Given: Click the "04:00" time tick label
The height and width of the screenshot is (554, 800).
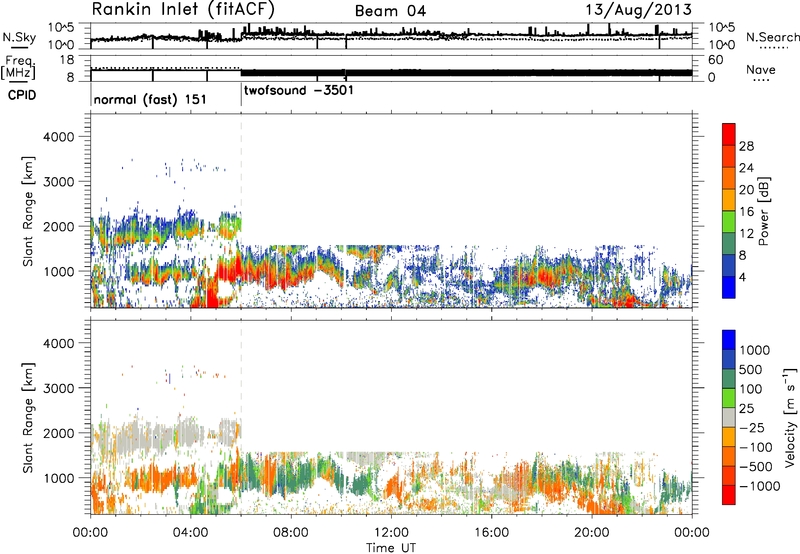Looking at the screenshot, I should coord(191,533).
